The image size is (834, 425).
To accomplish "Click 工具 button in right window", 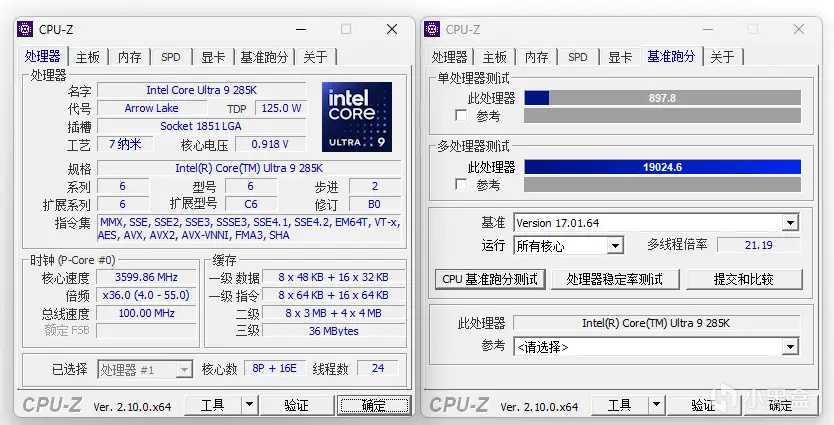I will [x=620, y=405].
